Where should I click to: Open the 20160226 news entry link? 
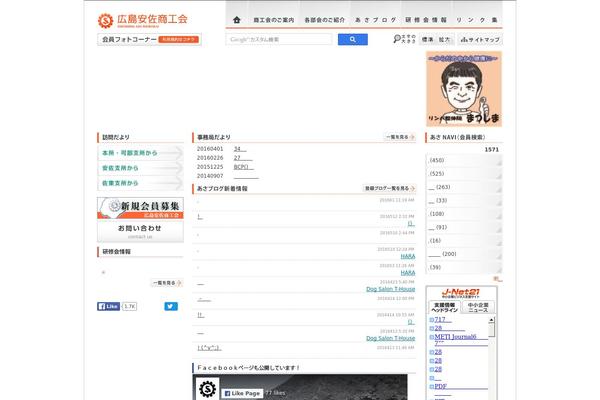click(243, 158)
